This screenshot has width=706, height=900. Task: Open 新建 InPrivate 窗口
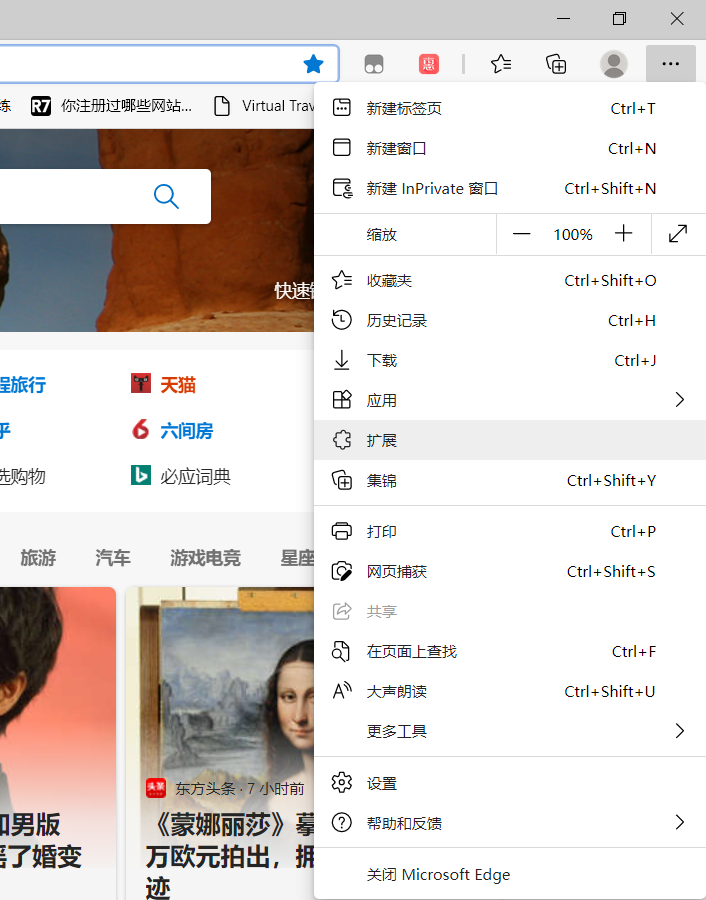pos(510,188)
